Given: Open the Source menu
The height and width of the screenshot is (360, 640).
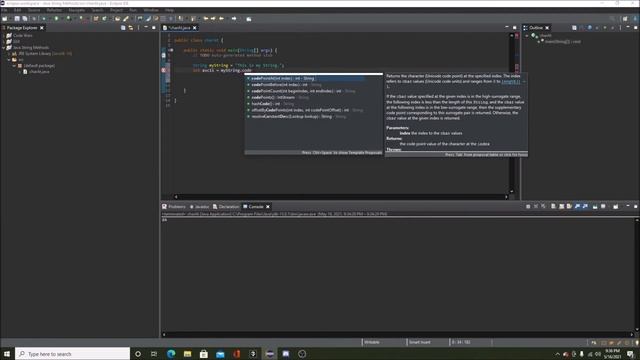Looking at the screenshot, I should tap(34, 10).
